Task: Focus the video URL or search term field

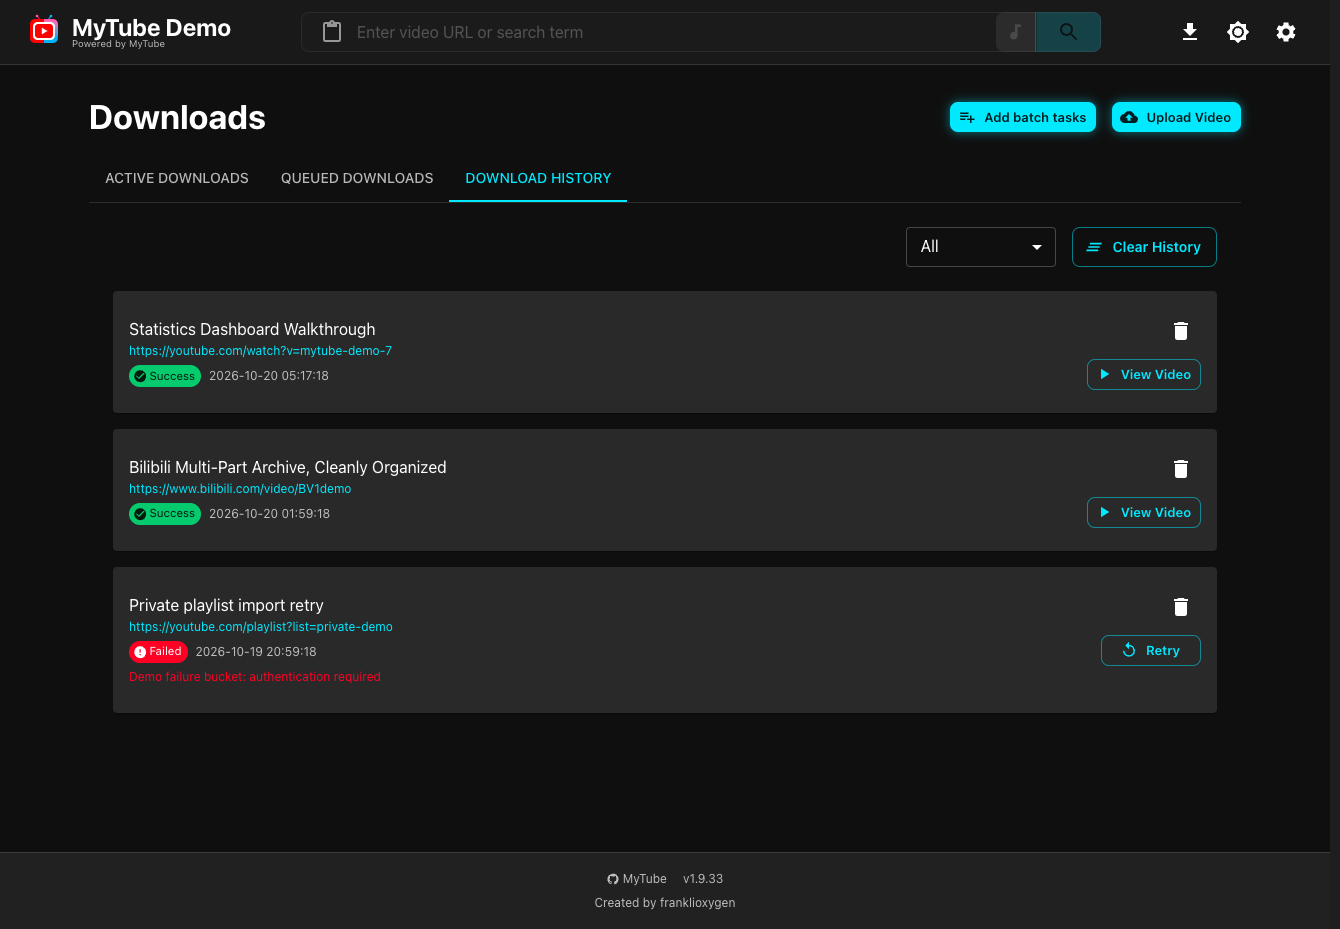Action: 670,32
